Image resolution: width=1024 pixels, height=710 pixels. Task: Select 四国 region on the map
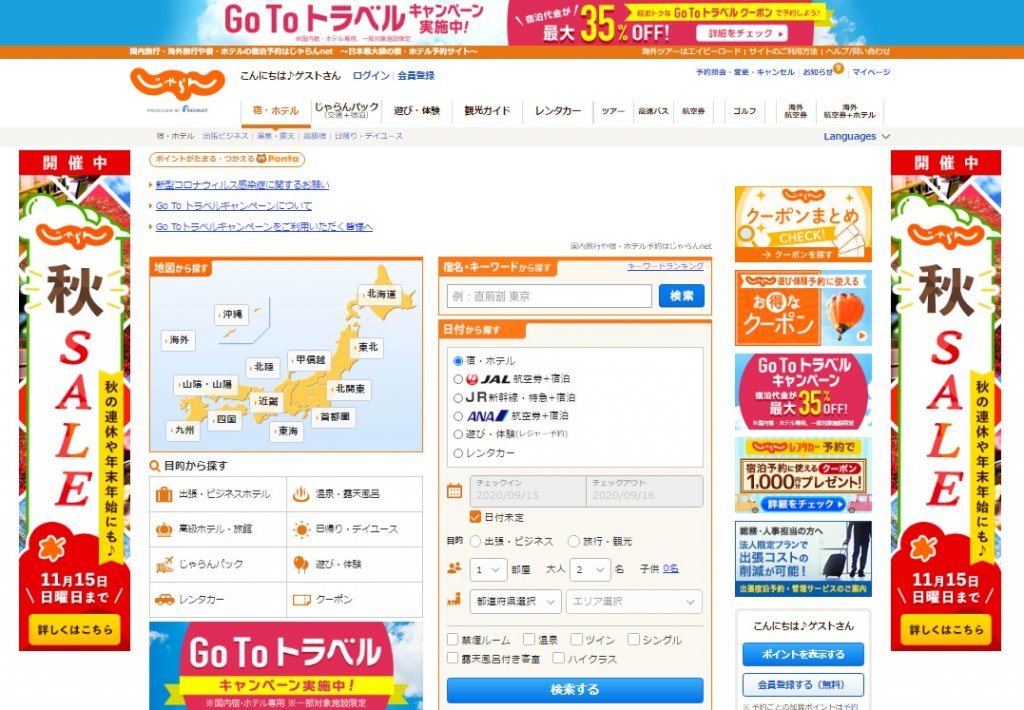coord(225,419)
